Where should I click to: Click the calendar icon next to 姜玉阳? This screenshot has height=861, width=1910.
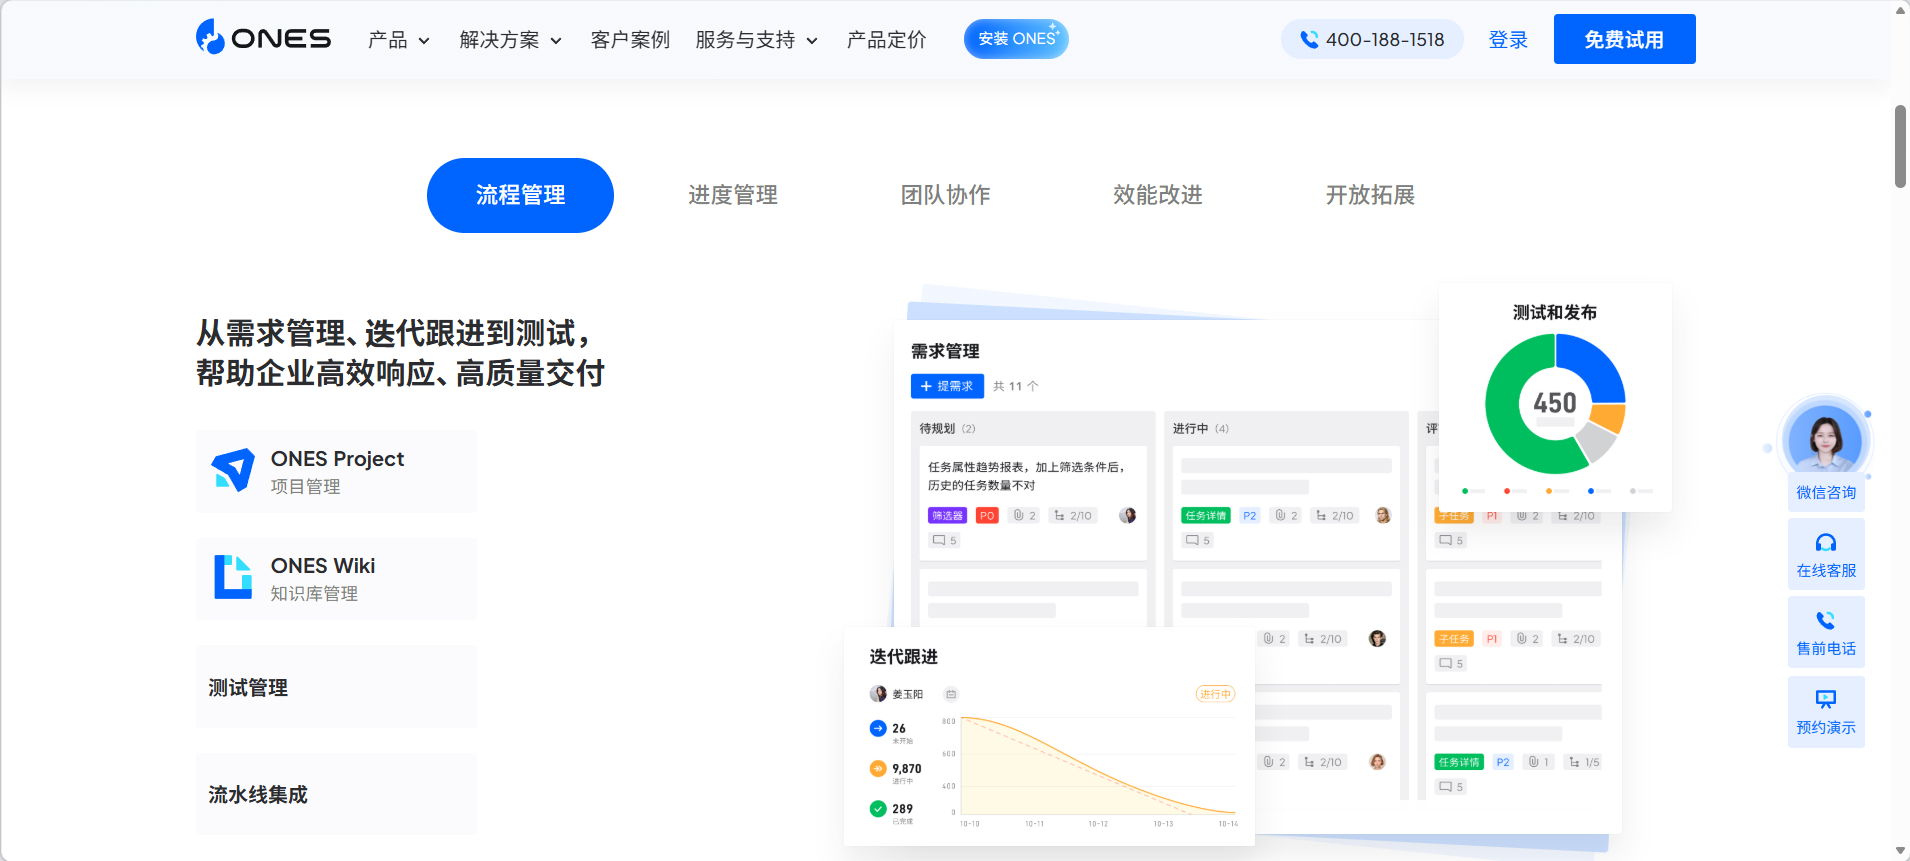pyautogui.click(x=951, y=694)
